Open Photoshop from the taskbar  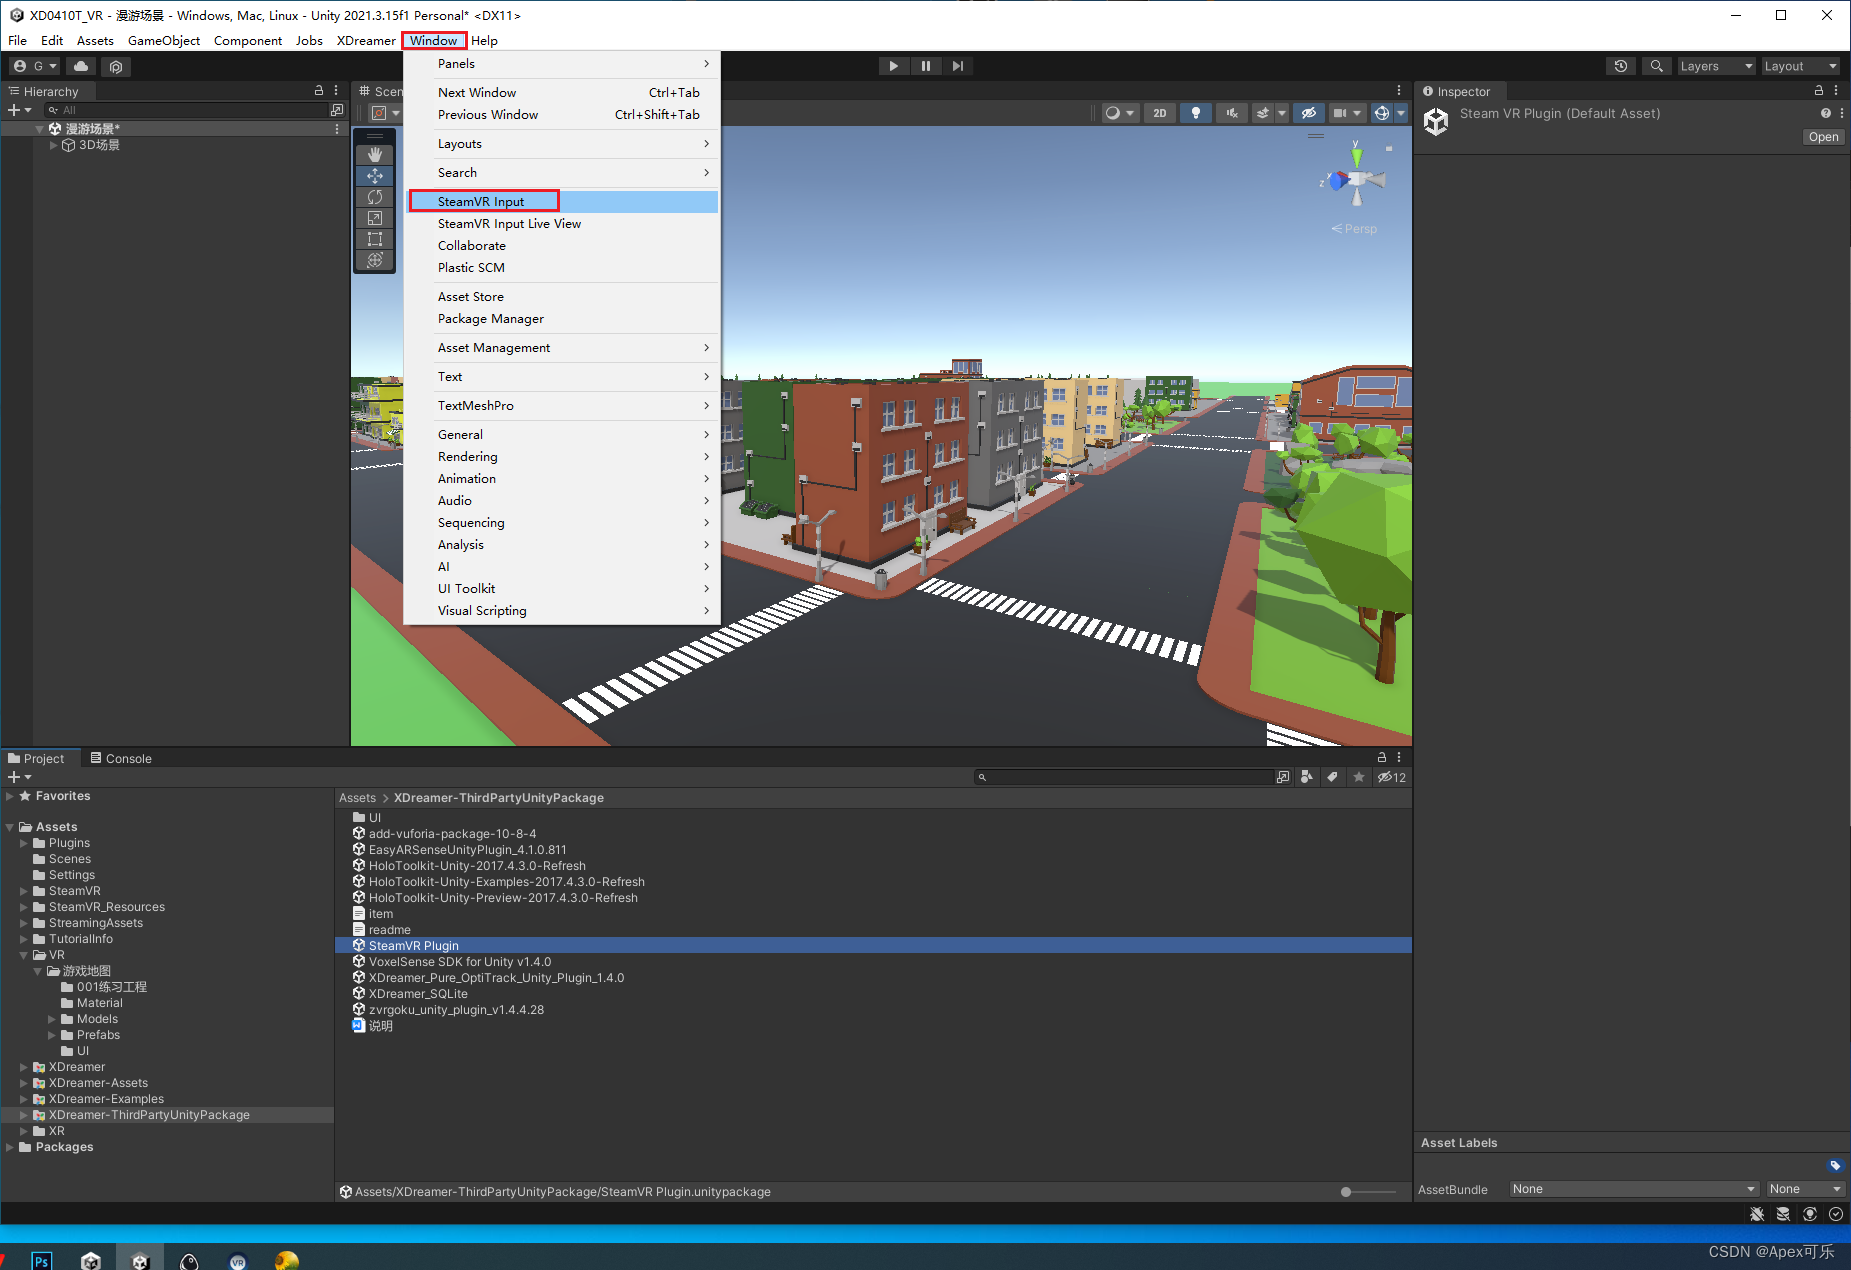pyautogui.click(x=41, y=1260)
